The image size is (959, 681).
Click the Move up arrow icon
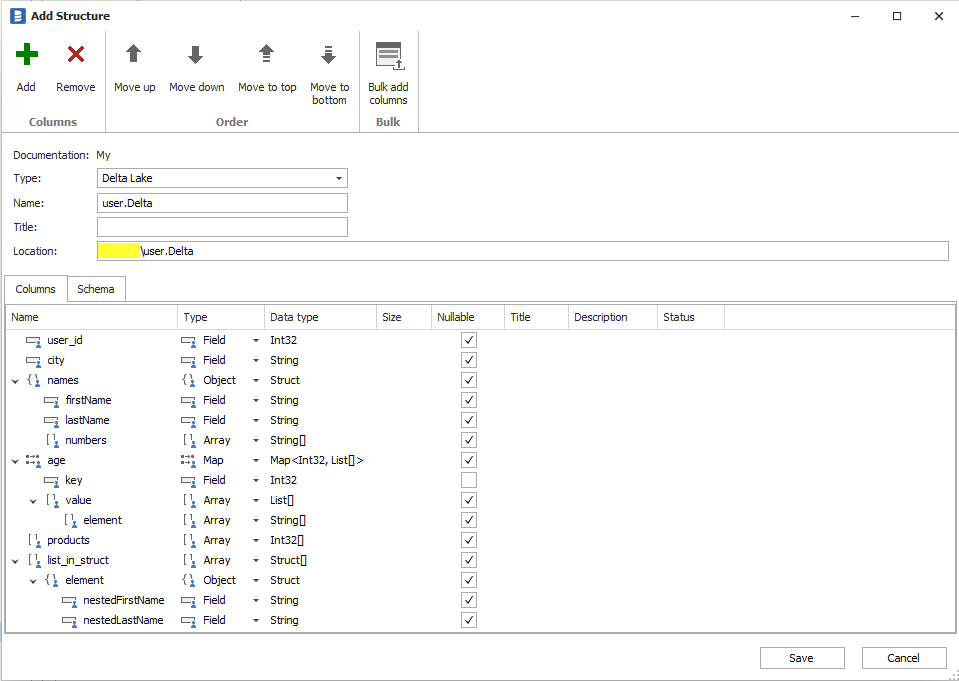pyautogui.click(x=134, y=55)
